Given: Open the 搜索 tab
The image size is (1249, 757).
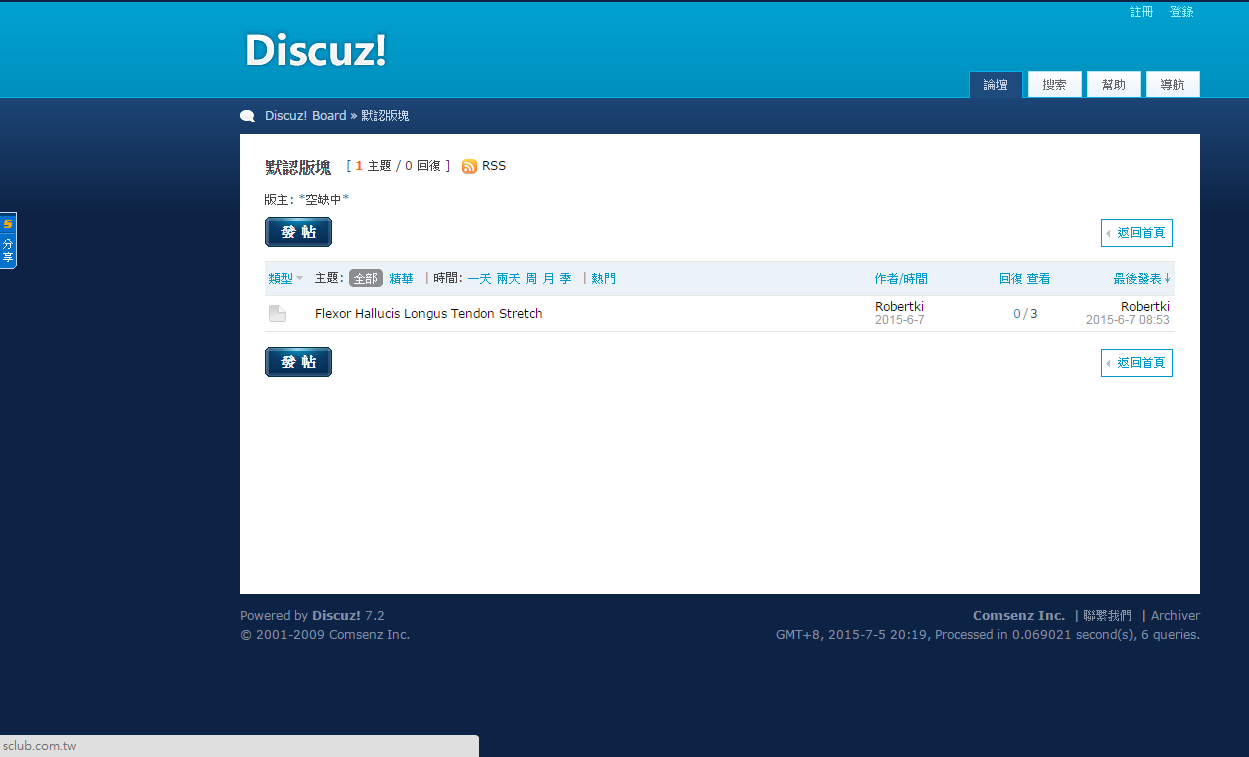Looking at the screenshot, I should pos(1054,85).
